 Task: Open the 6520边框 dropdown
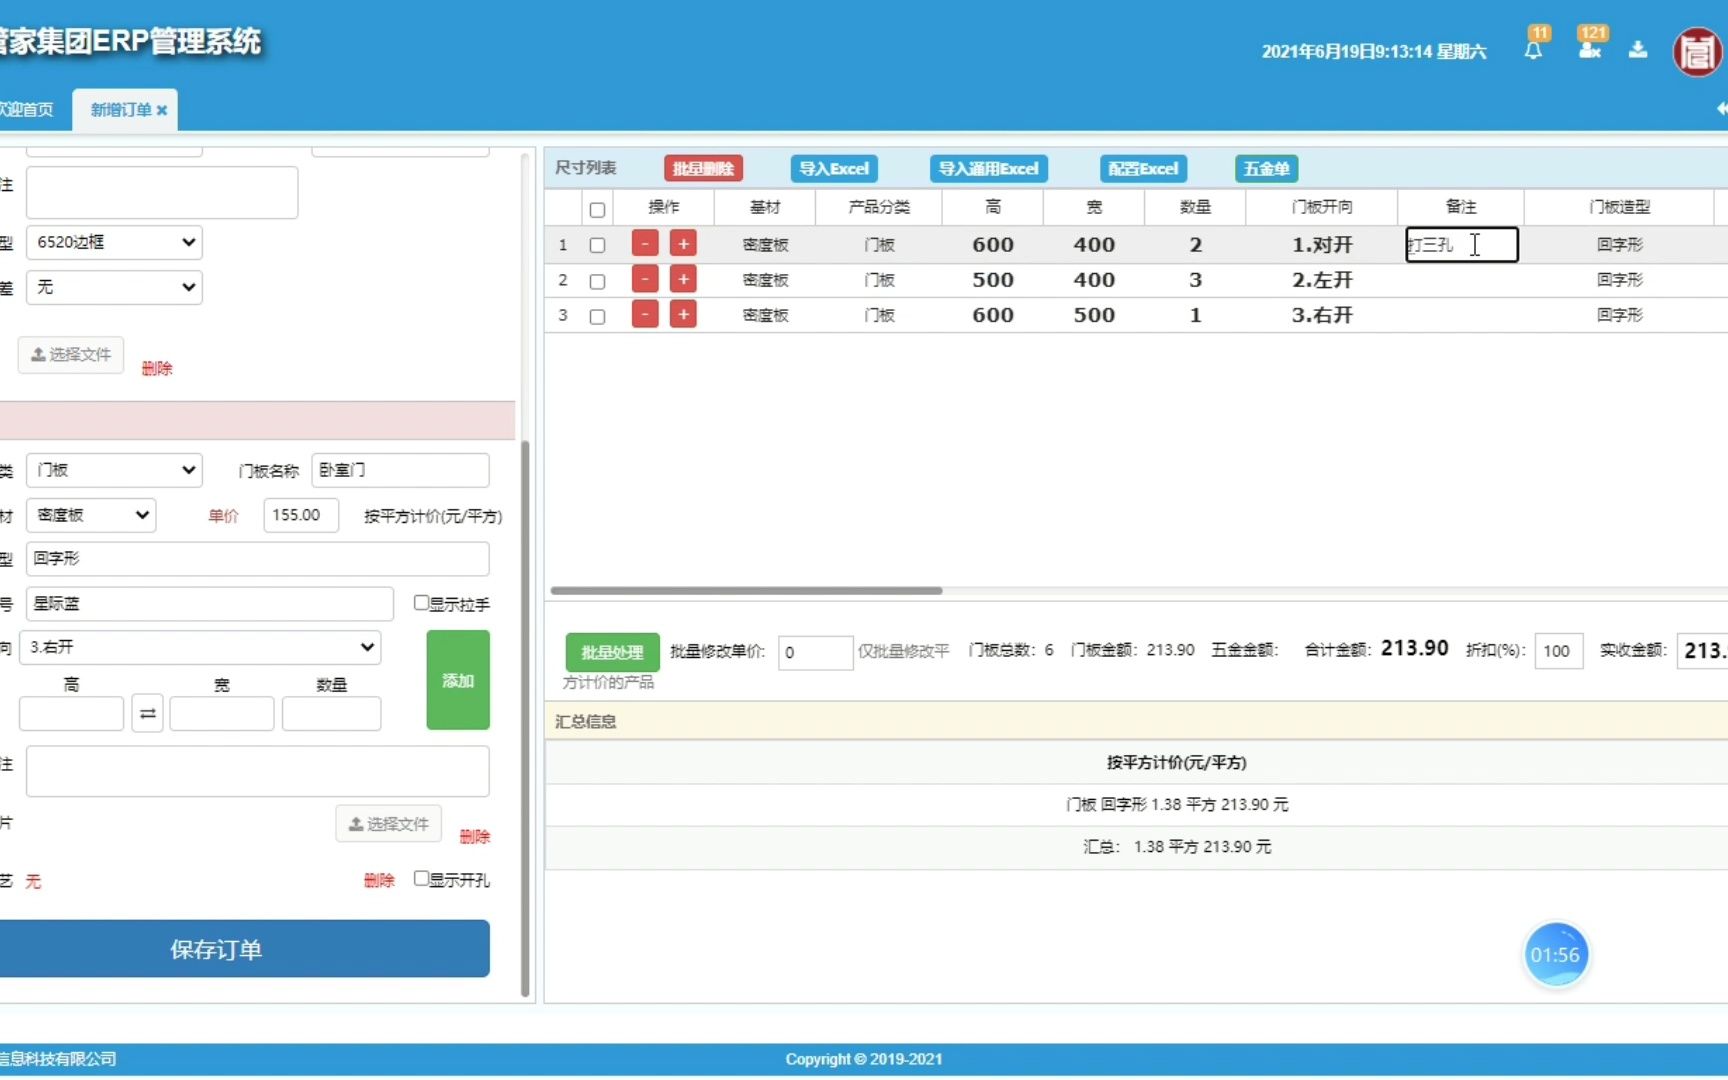(114, 242)
